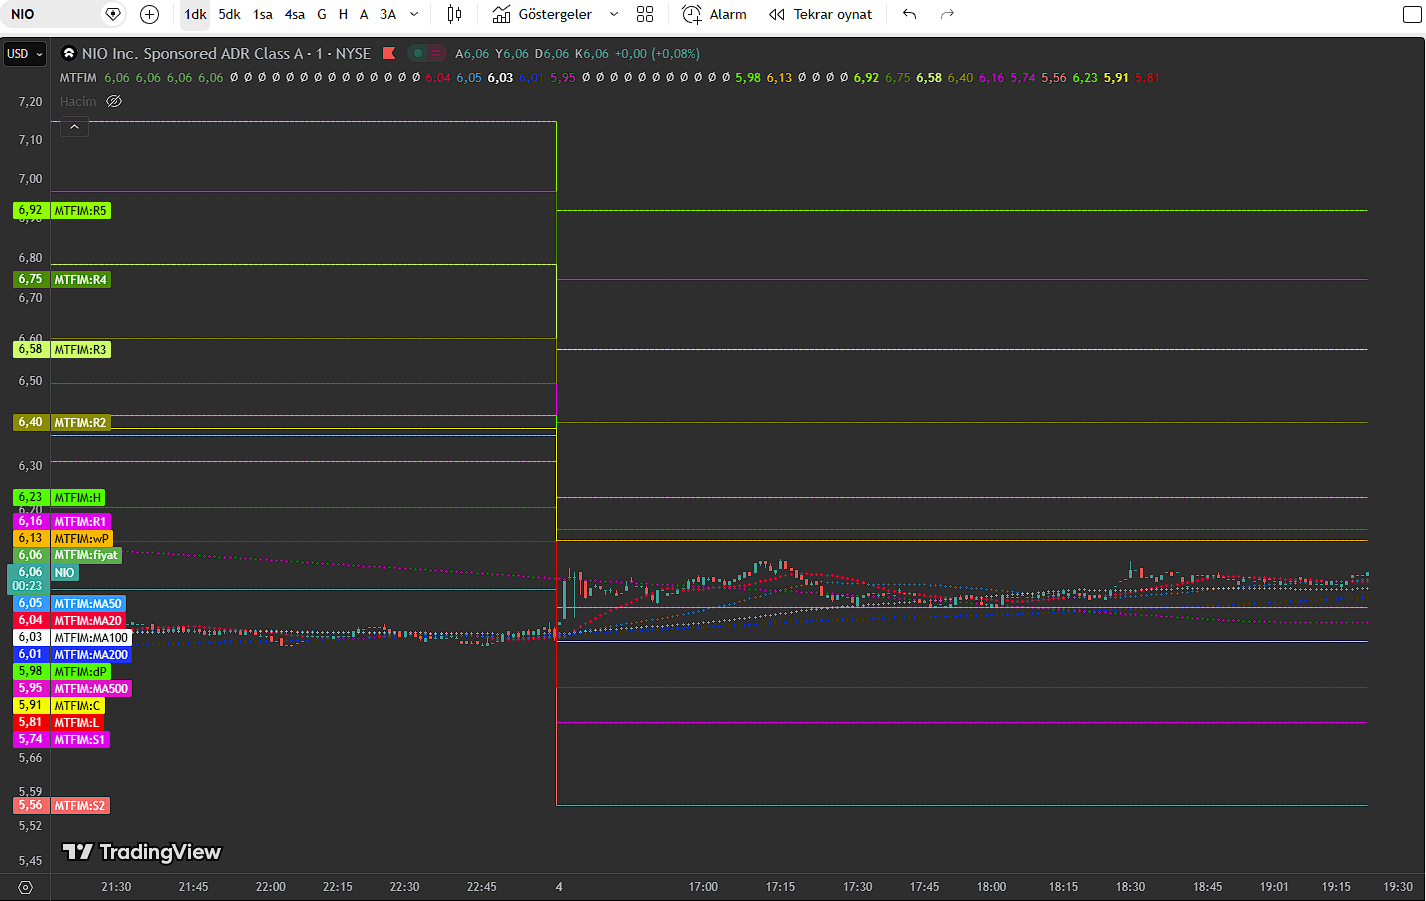Click the 18:30 time axis label
The height and width of the screenshot is (901, 1426).
coord(1130,887)
